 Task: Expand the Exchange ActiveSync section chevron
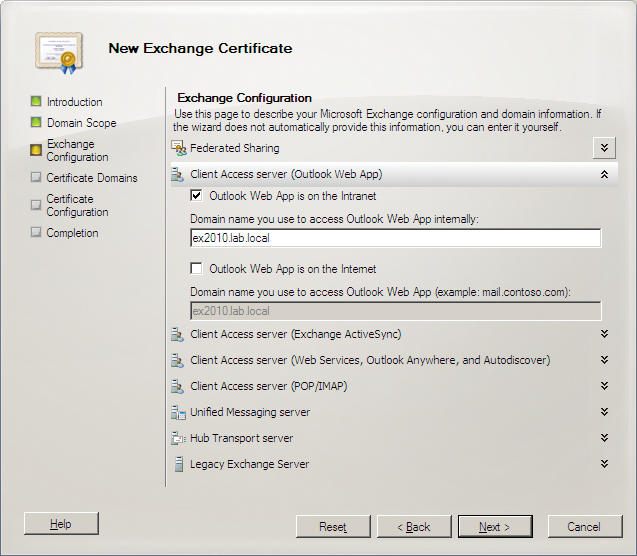tap(604, 334)
